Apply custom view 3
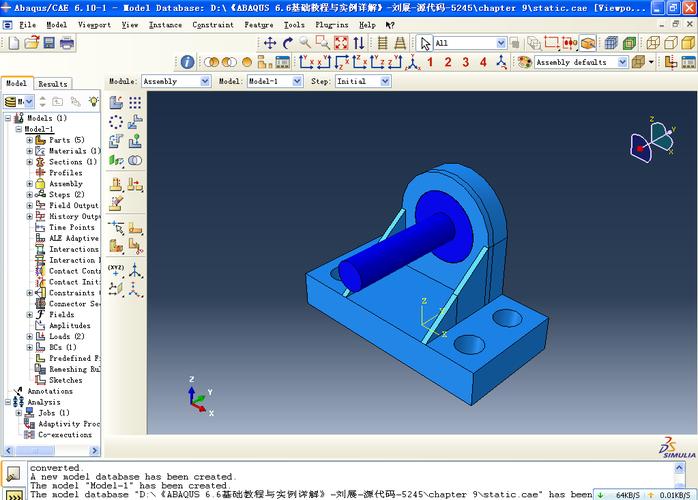Screen dimensions: 698x500 click(x=466, y=62)
